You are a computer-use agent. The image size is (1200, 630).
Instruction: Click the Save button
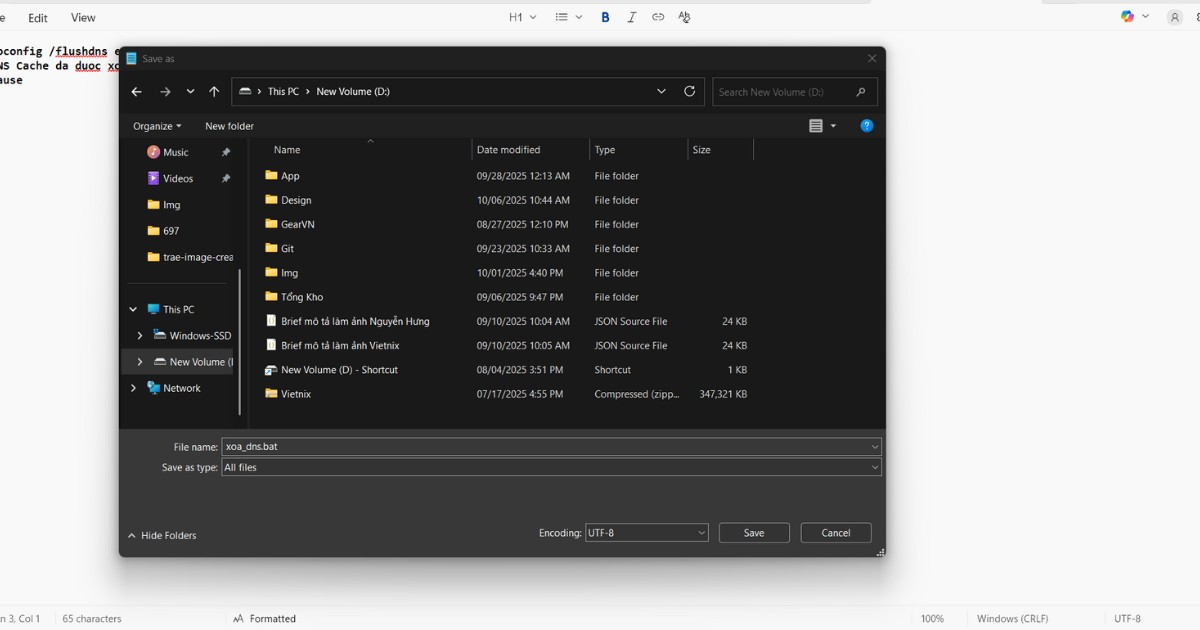click(753, 532)
